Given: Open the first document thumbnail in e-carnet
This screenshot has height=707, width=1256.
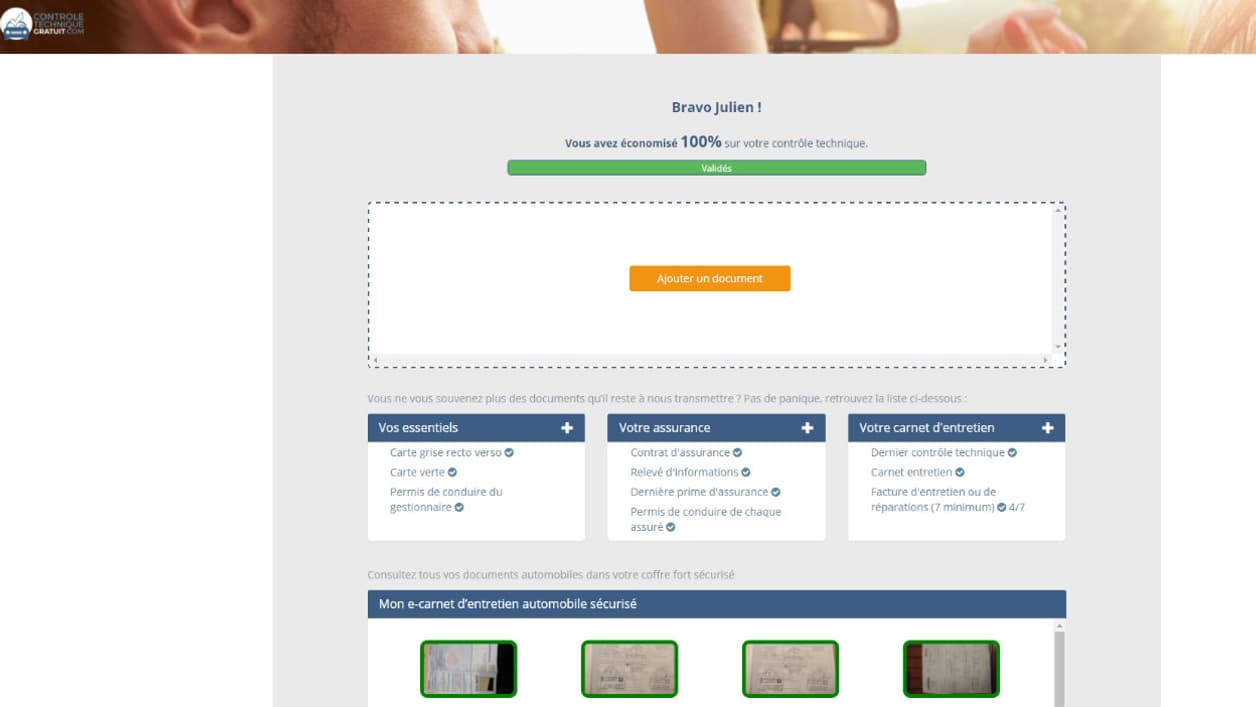Looking at the screenshot, I should [x=468, y=669].
